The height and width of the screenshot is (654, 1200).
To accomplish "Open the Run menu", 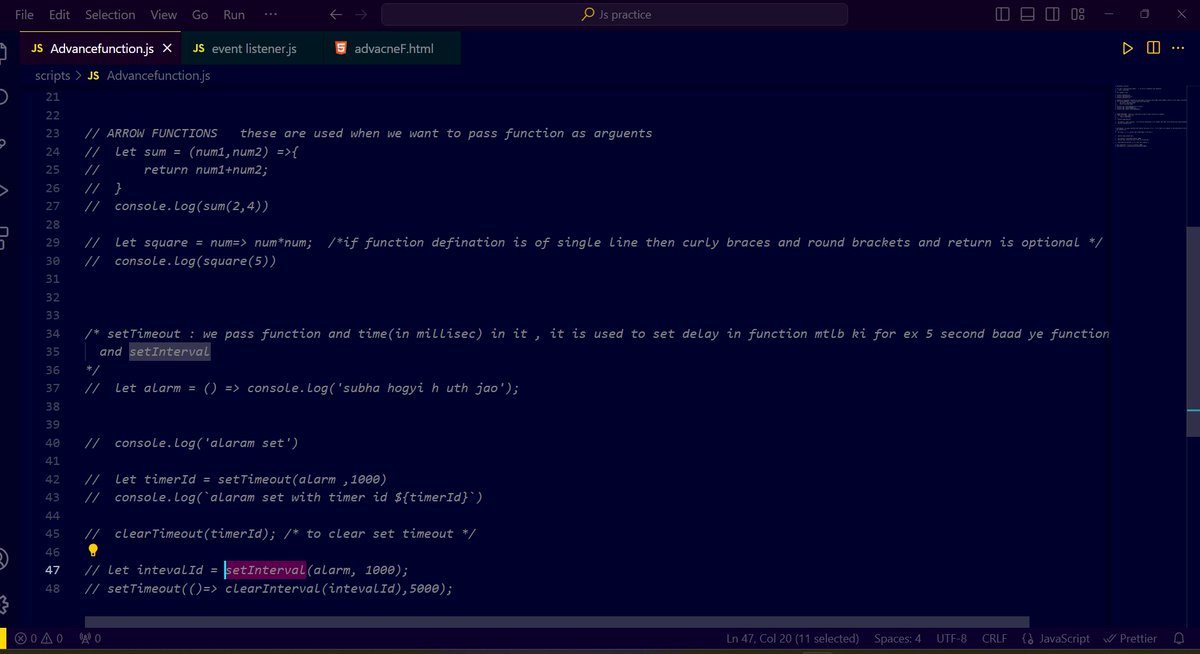I will (x=233, y=15).
